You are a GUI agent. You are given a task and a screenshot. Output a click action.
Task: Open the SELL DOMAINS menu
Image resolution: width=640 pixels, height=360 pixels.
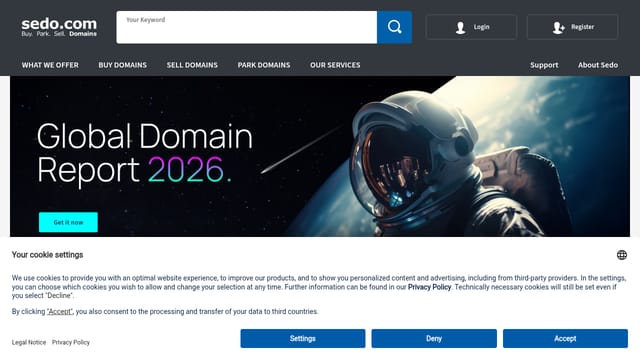[x=192, y=65]
